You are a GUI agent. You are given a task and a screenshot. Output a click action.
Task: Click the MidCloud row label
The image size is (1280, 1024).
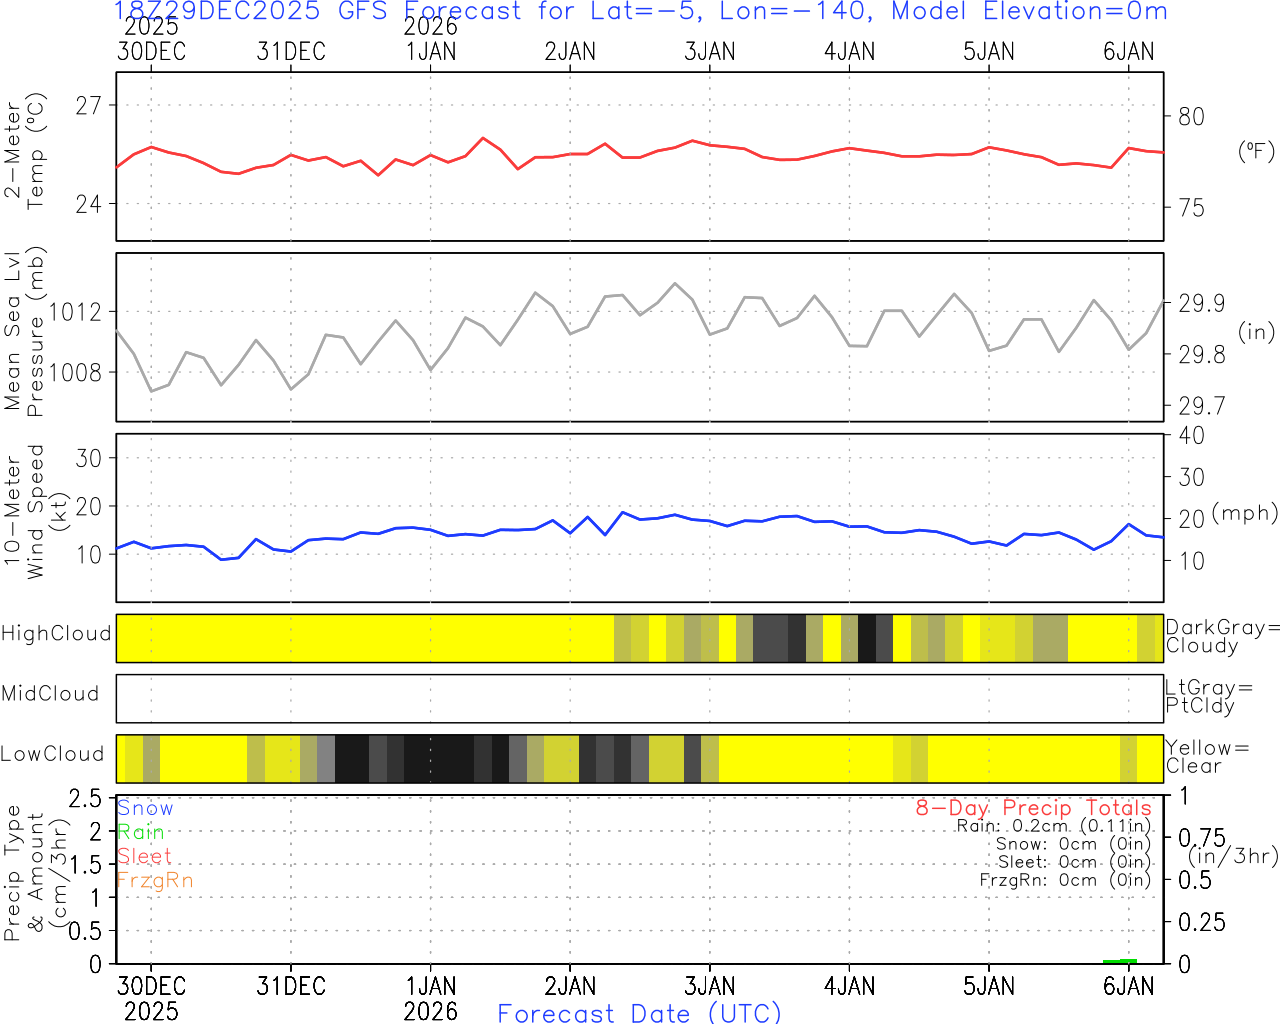pyautogui.click(x=50, y=694)
